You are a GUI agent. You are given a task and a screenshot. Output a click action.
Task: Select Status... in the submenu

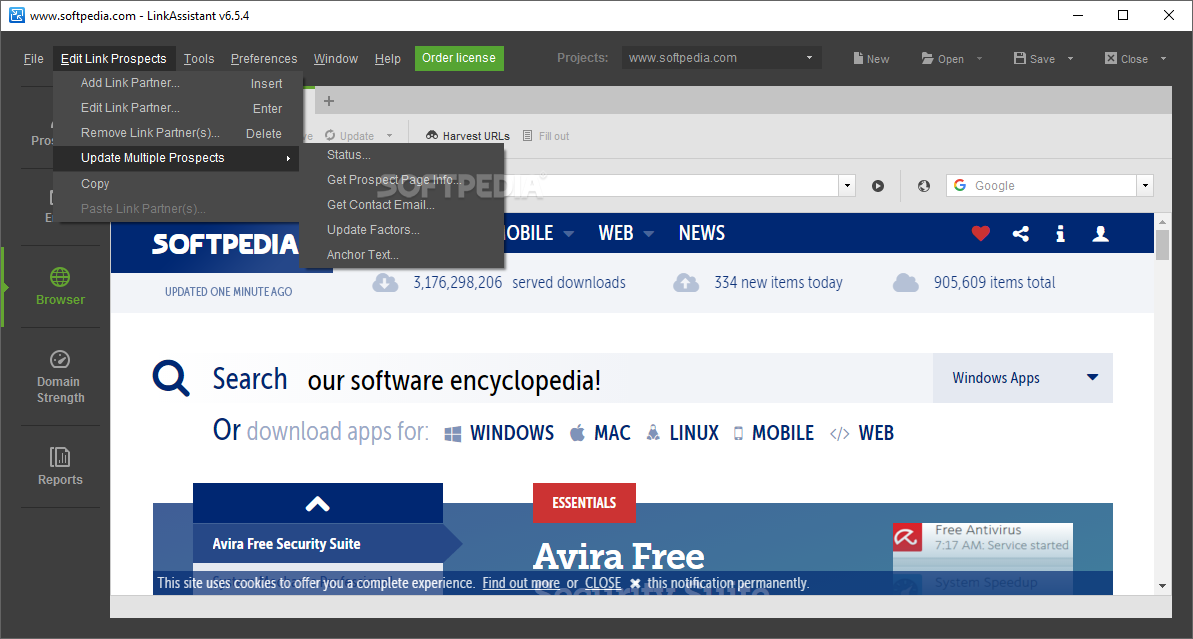[402, 154]
